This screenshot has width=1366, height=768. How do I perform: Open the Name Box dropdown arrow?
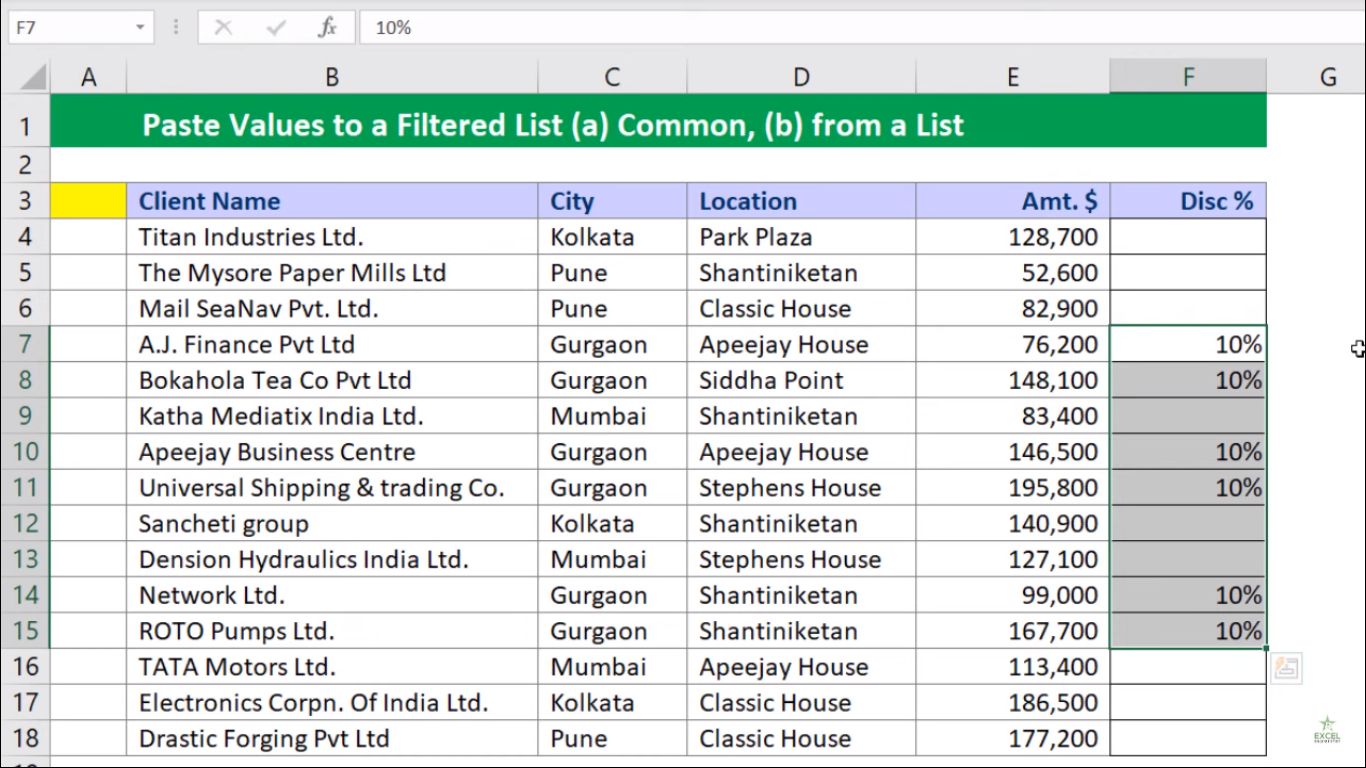click(140, 27)
